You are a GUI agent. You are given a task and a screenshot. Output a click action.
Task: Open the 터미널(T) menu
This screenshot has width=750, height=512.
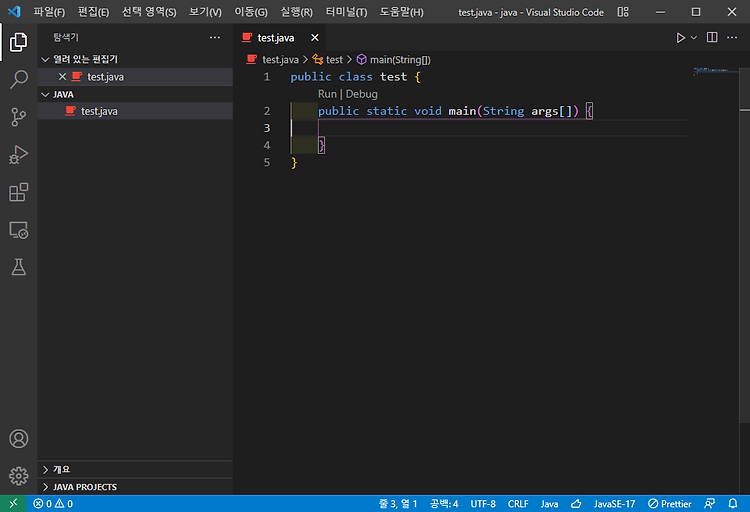click(346, 12)
